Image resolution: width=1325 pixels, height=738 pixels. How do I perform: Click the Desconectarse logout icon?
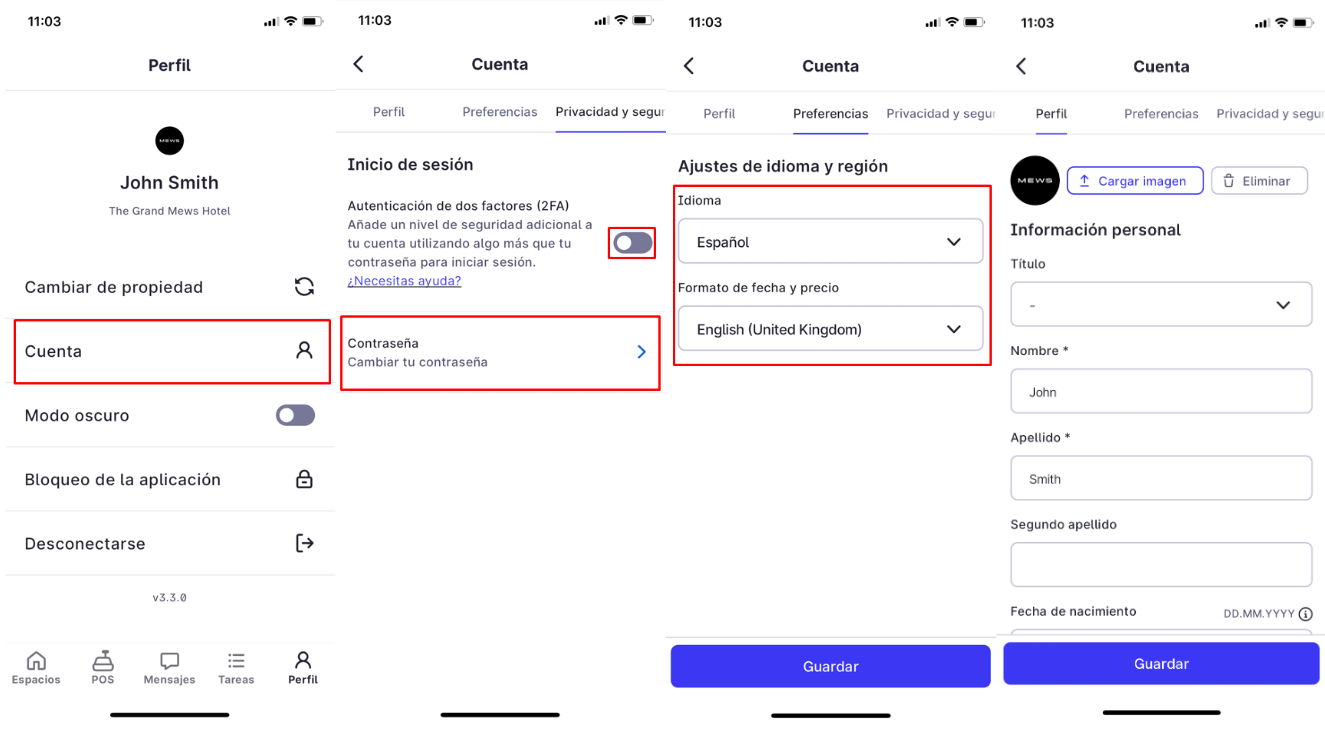304,543
